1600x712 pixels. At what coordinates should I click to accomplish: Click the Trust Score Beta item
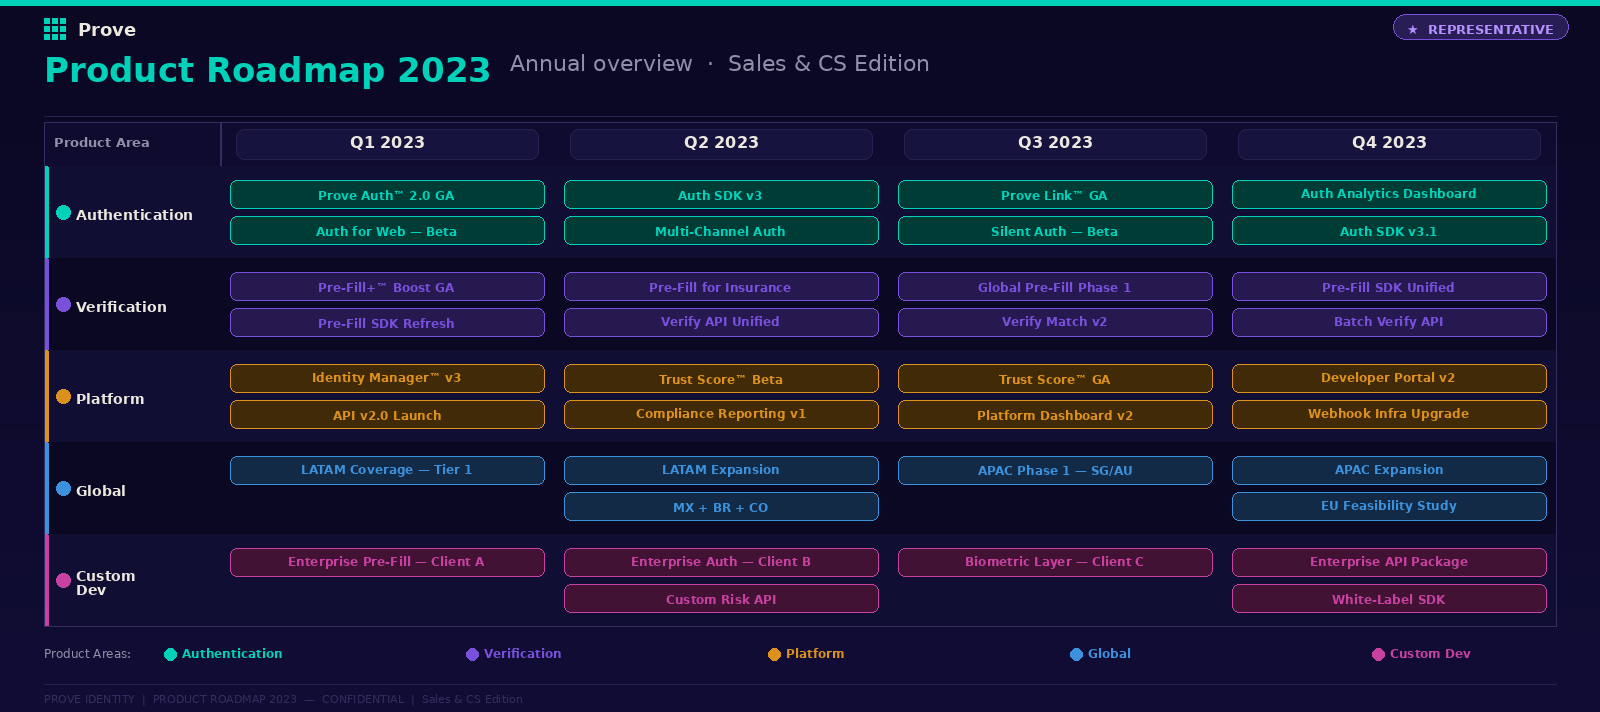[721, 379]
